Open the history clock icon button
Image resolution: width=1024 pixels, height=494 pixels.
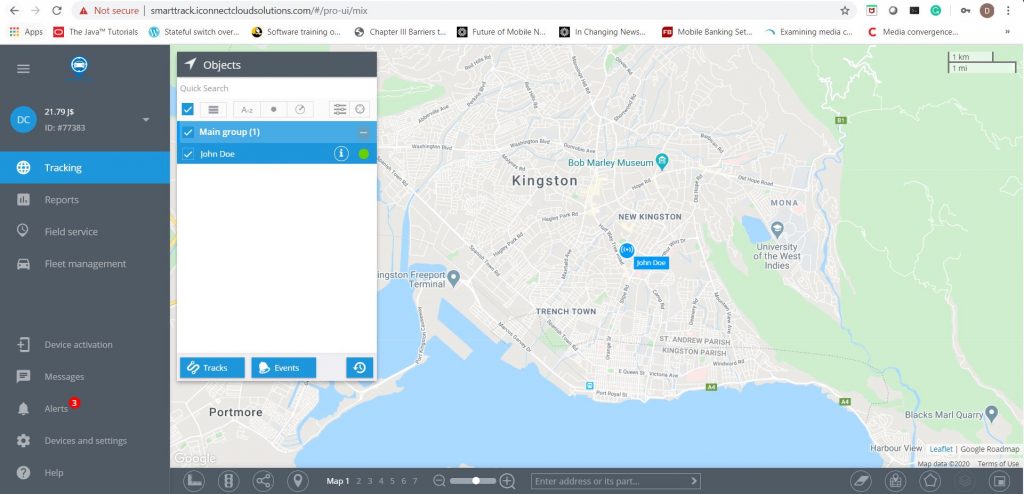(x=360, y=368)
